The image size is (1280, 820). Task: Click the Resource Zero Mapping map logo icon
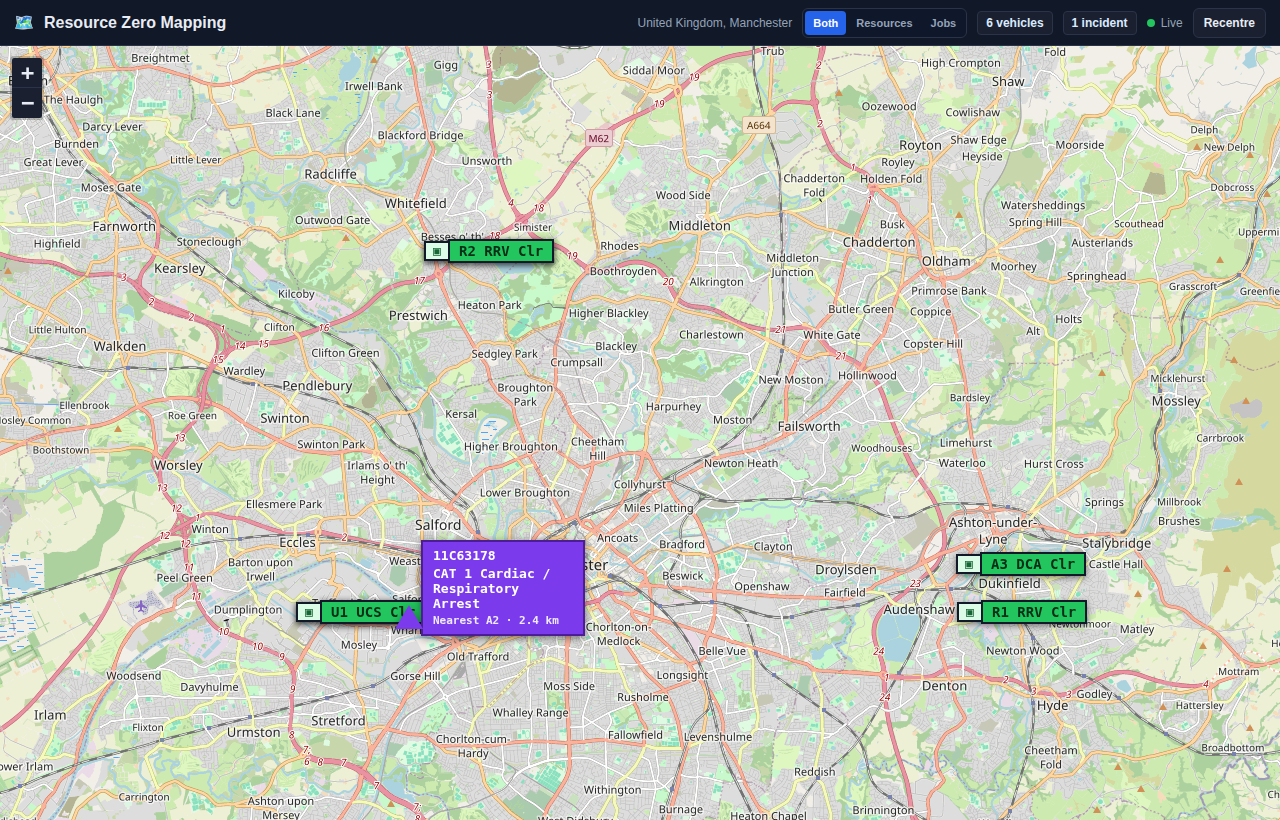pos(24,22)
